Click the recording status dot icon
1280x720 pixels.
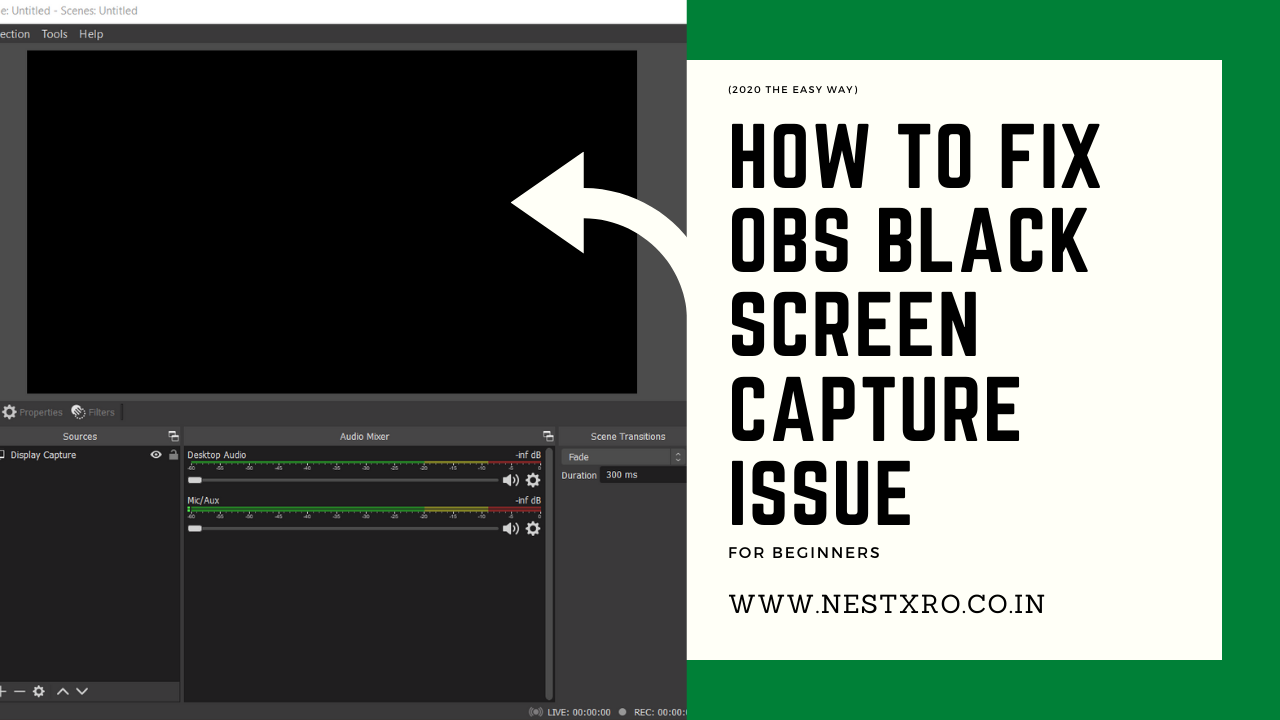(622, 712)
